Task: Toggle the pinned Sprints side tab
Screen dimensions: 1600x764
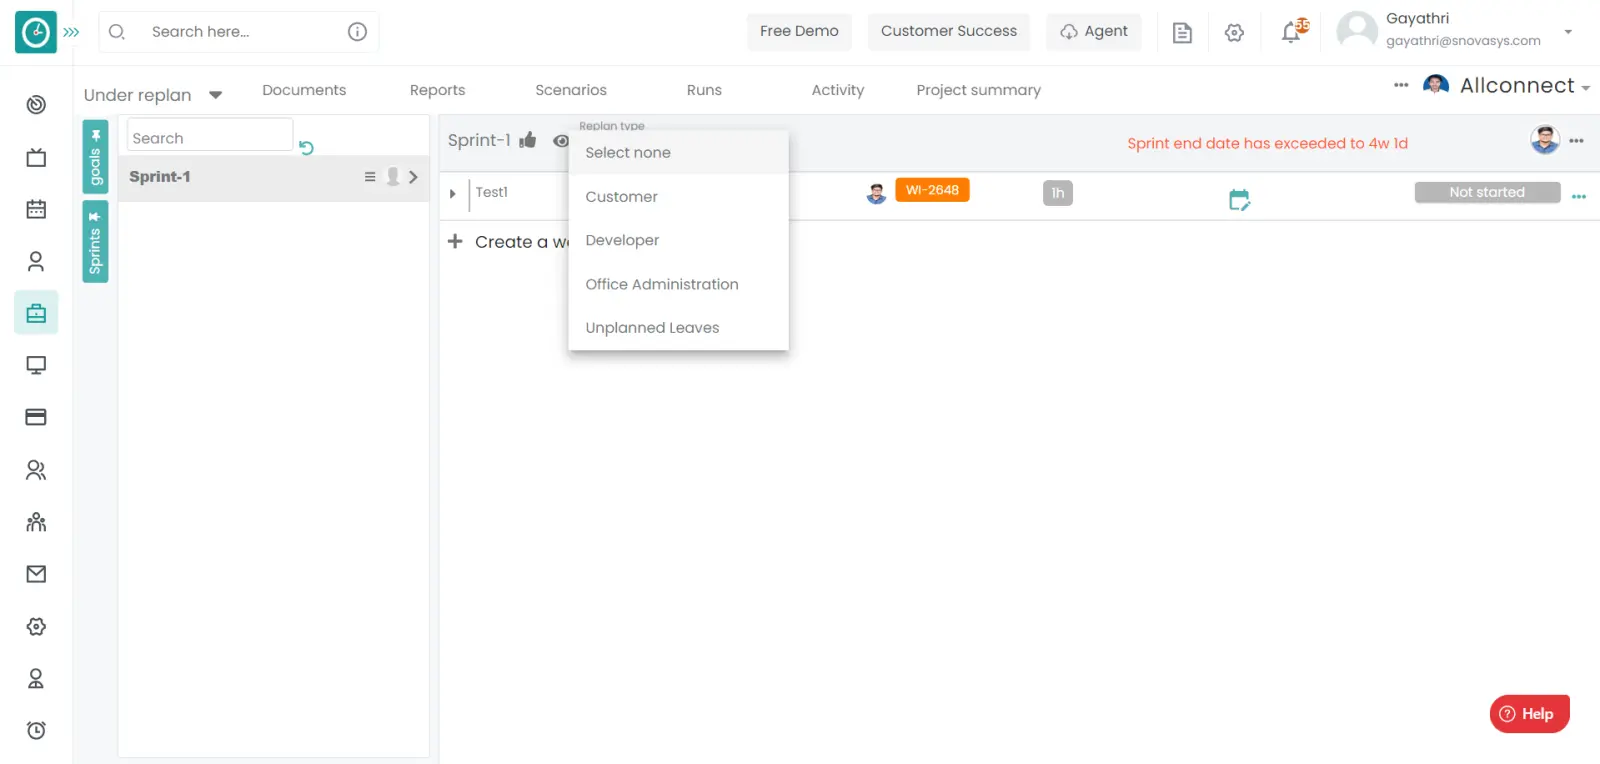Action: tap(95, 242)
